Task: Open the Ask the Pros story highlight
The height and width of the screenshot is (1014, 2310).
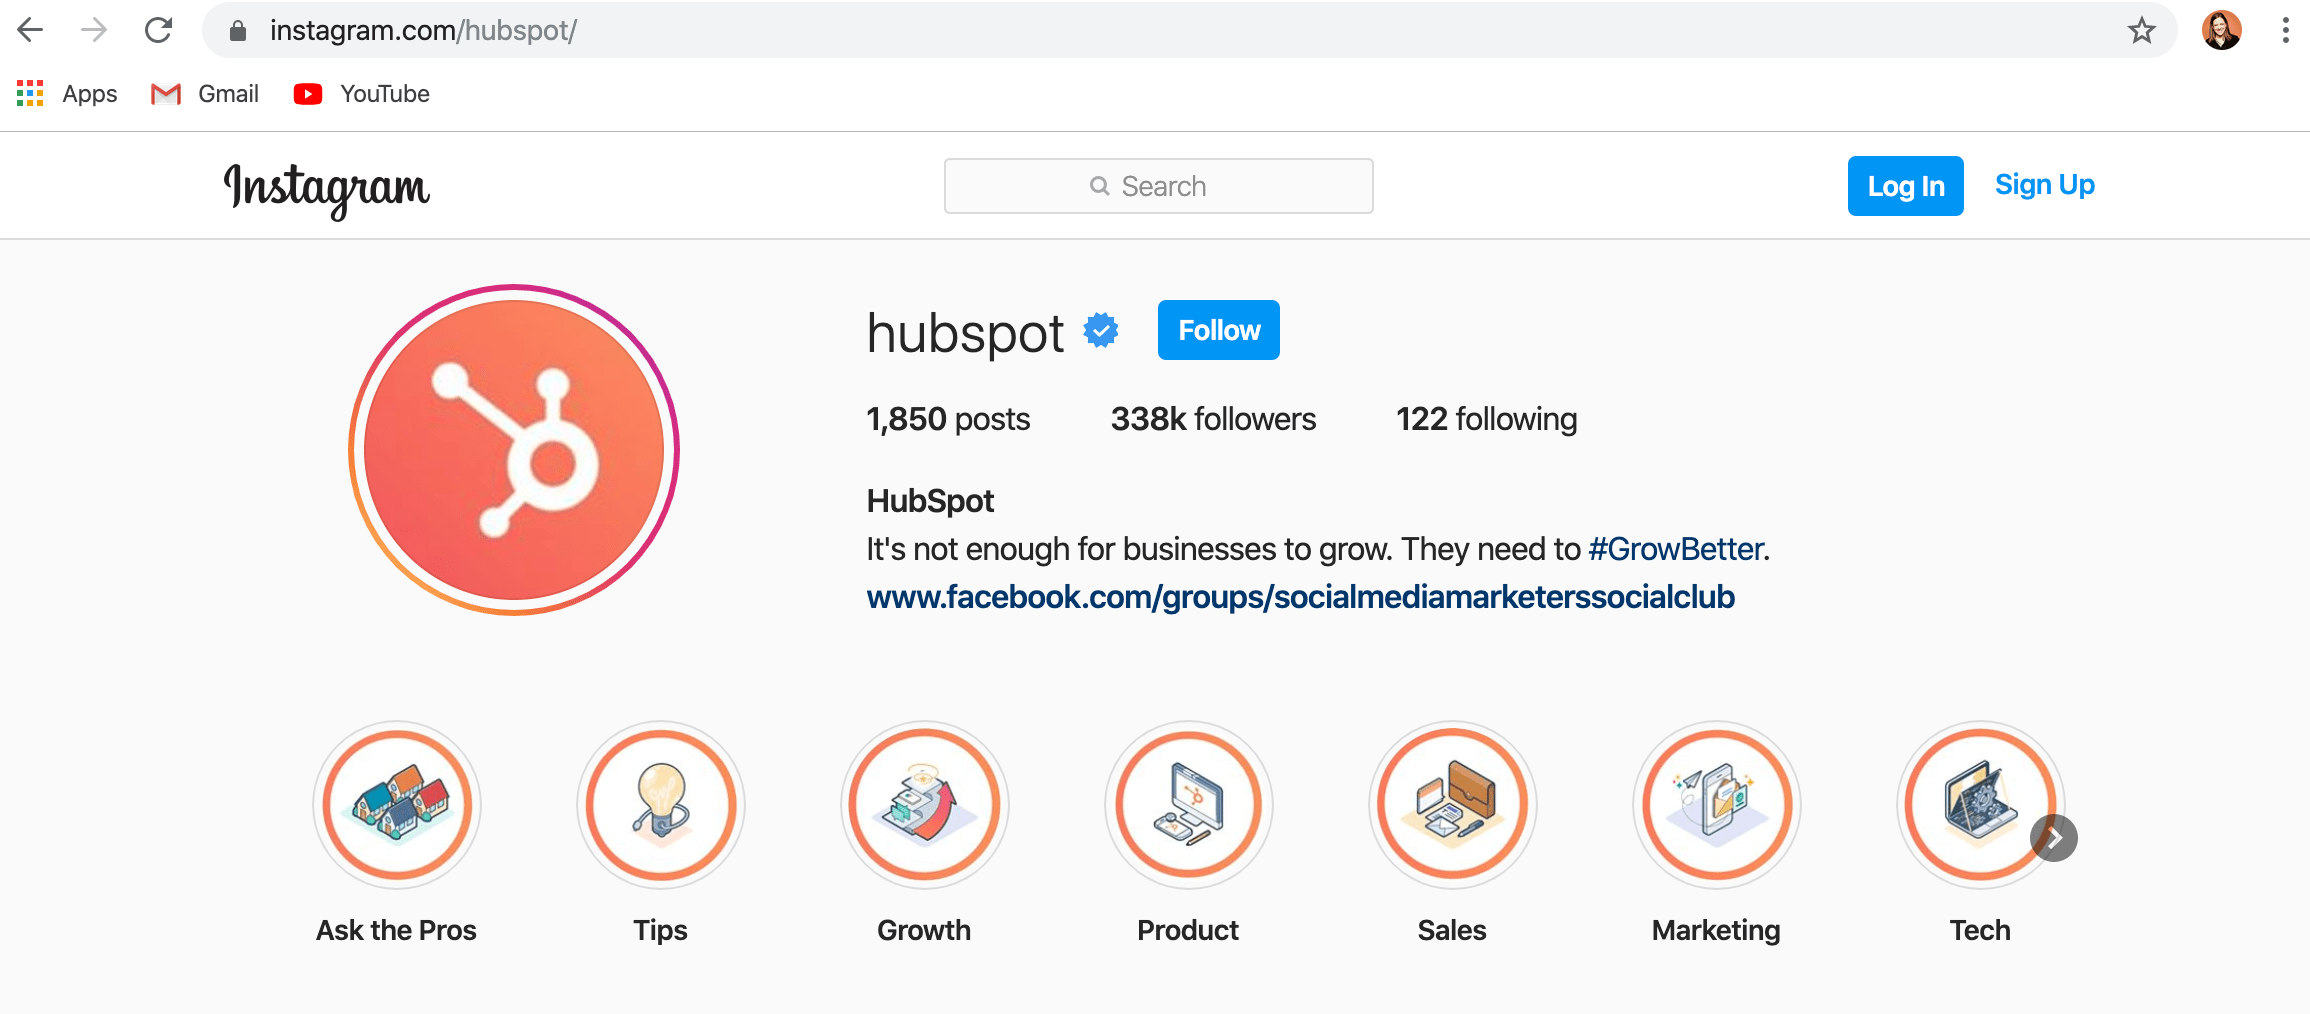Action: click(397, 805)
